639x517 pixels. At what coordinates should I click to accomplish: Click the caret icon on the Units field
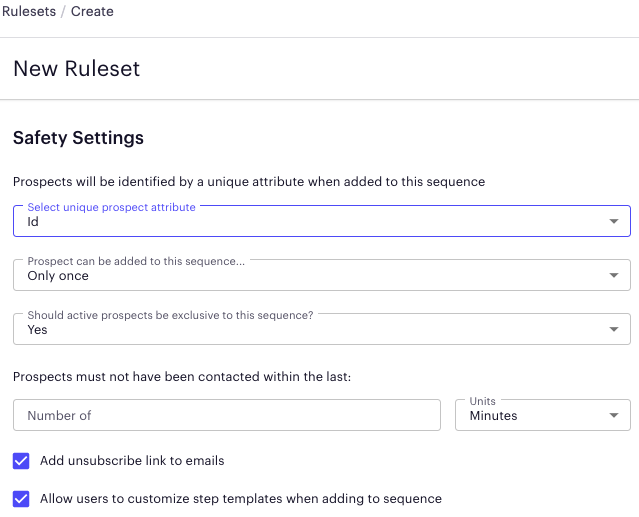pos(613,416)
